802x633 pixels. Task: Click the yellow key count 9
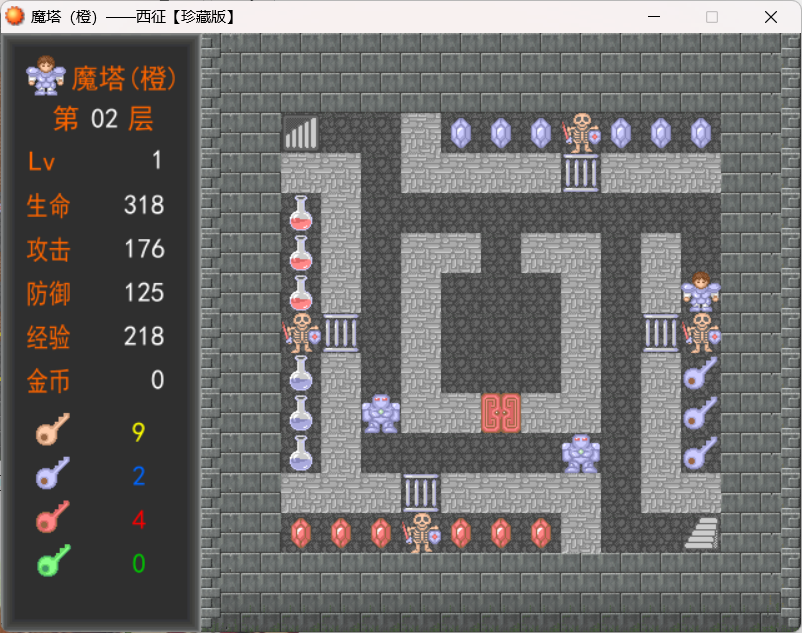pyautogui.click(x=138, y=432)
